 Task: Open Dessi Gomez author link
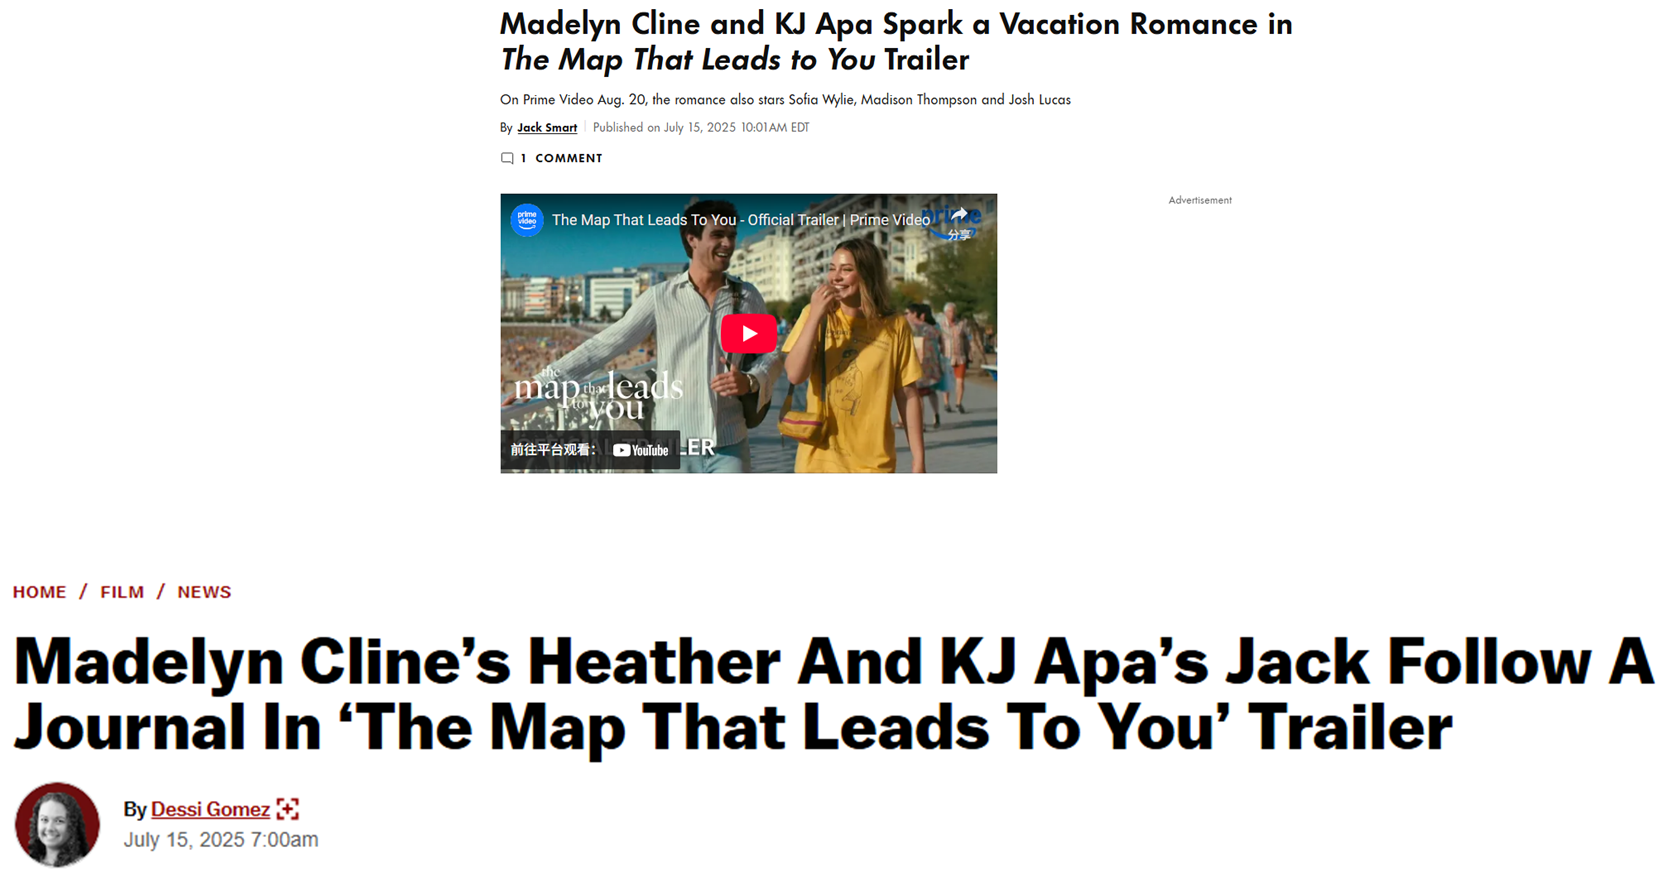coord(210,809)
